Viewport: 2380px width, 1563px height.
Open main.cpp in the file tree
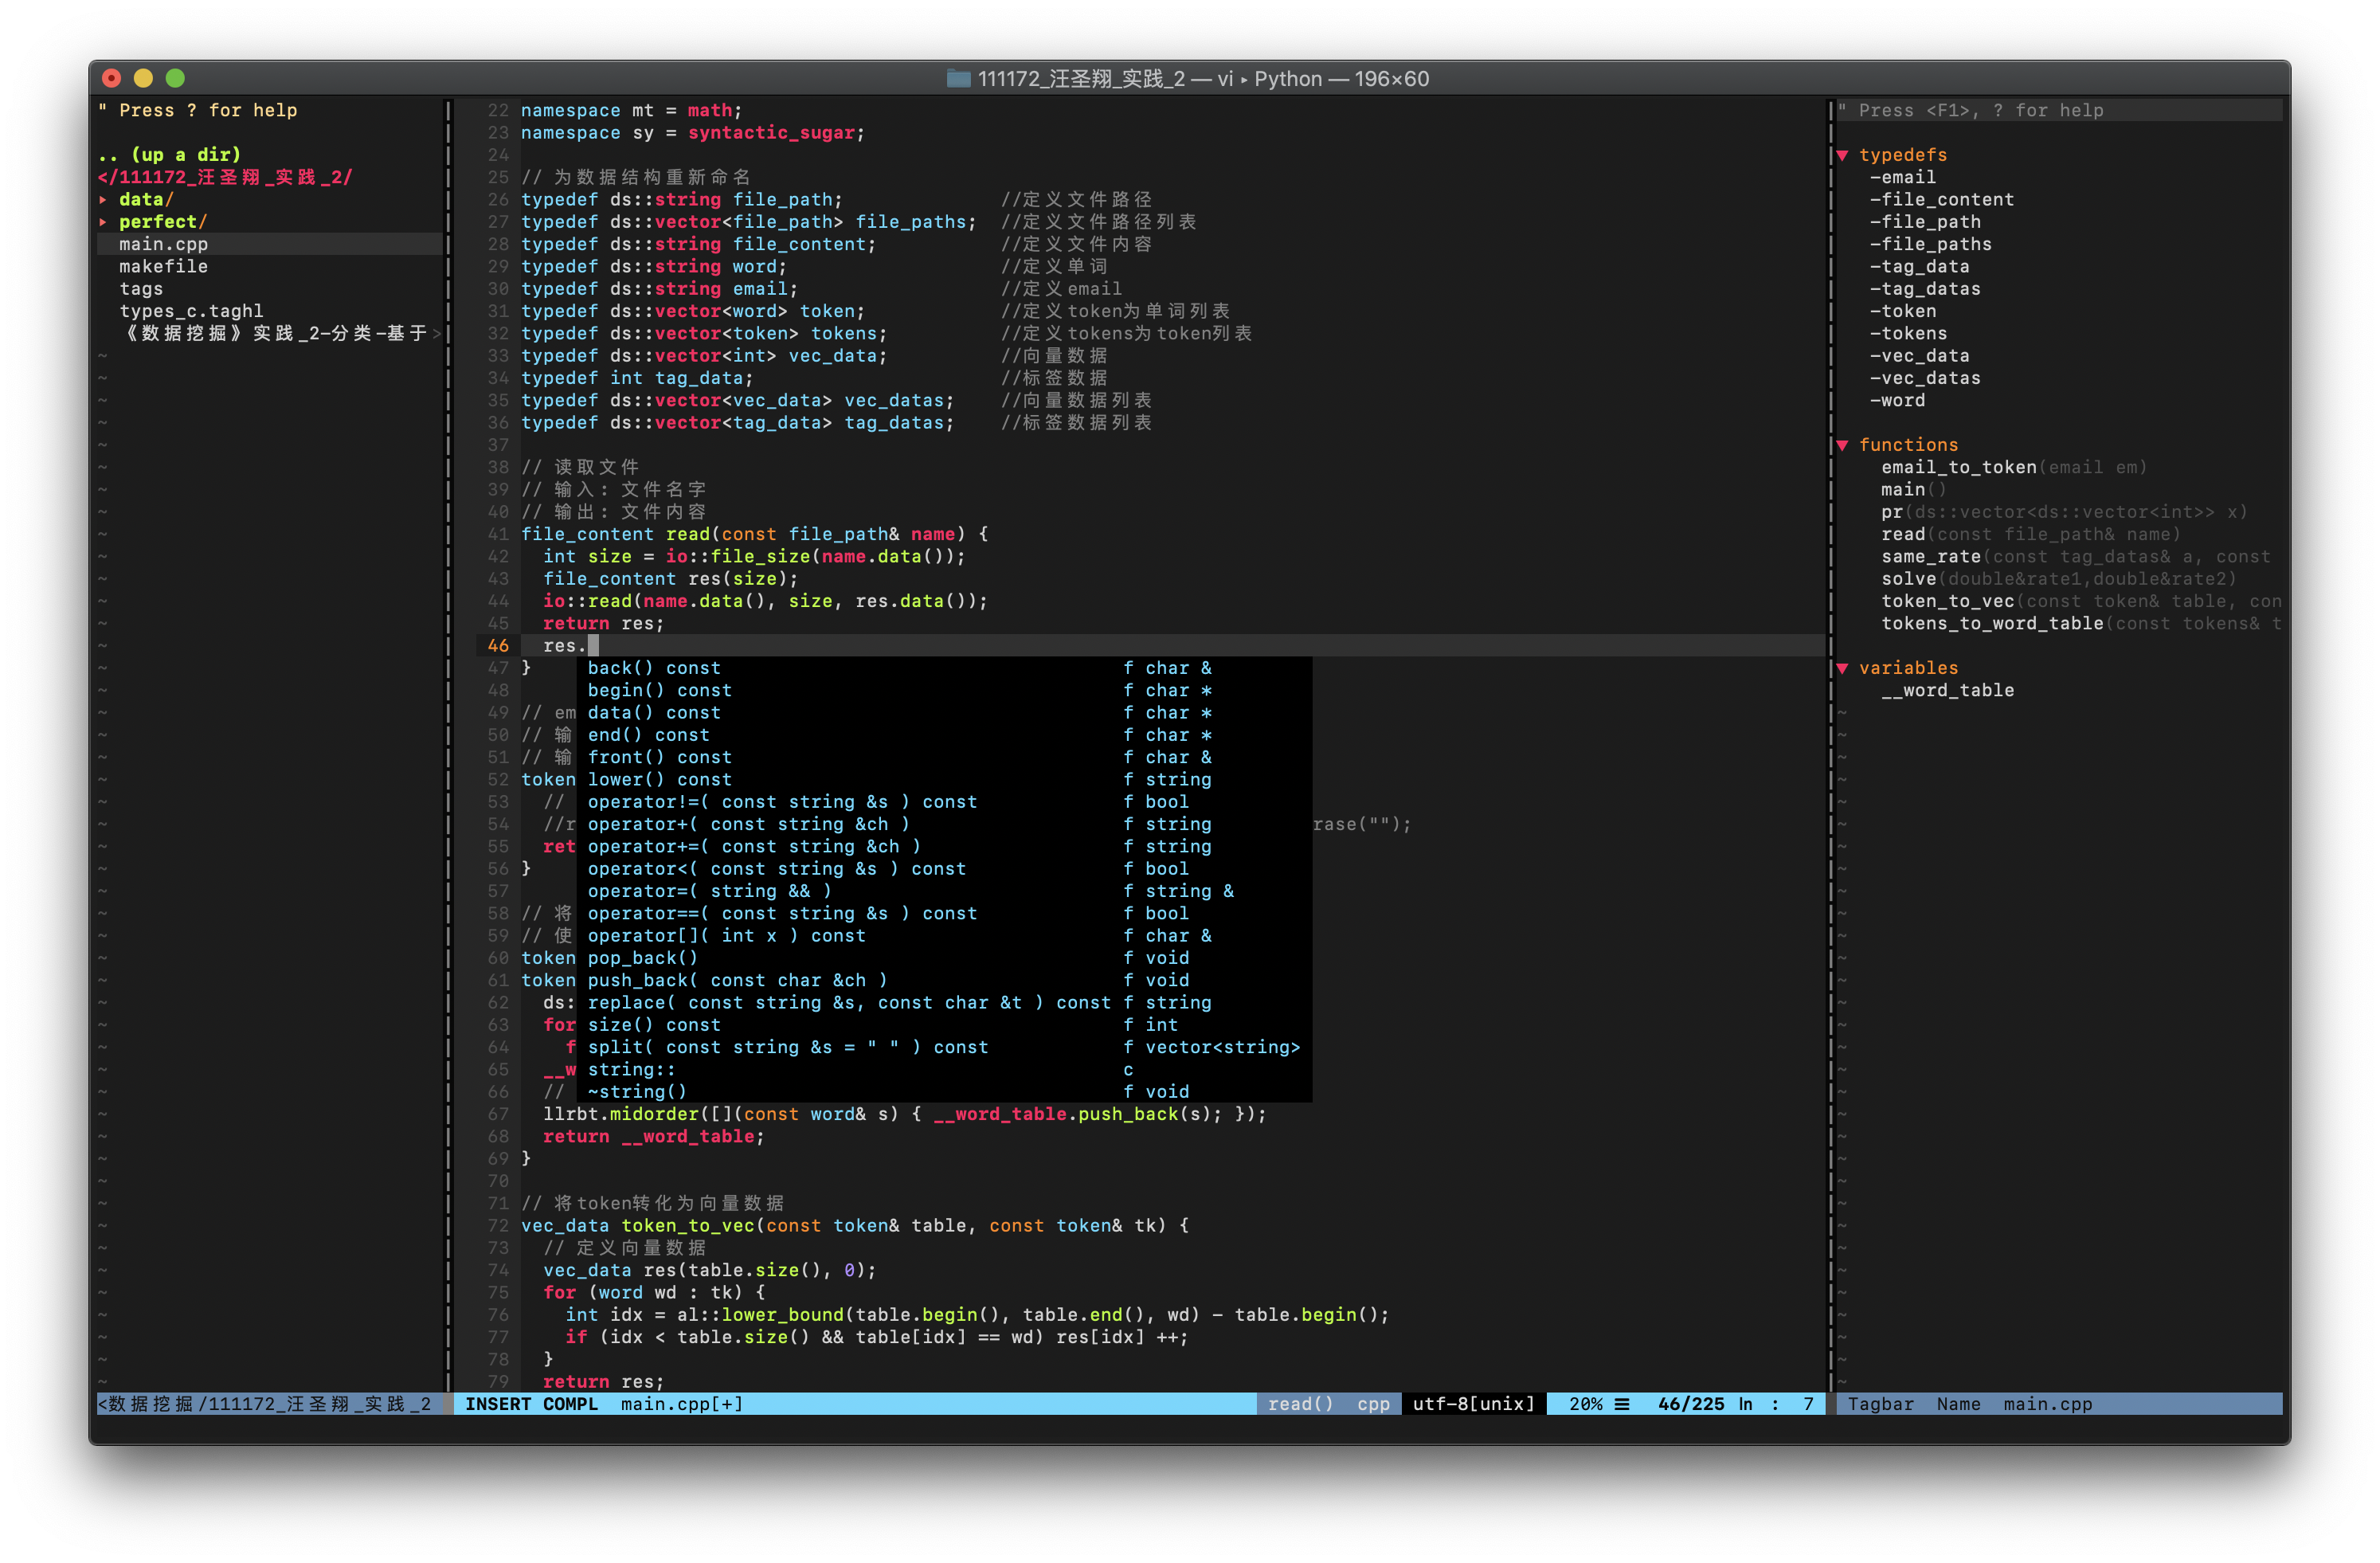click(163, 244)
